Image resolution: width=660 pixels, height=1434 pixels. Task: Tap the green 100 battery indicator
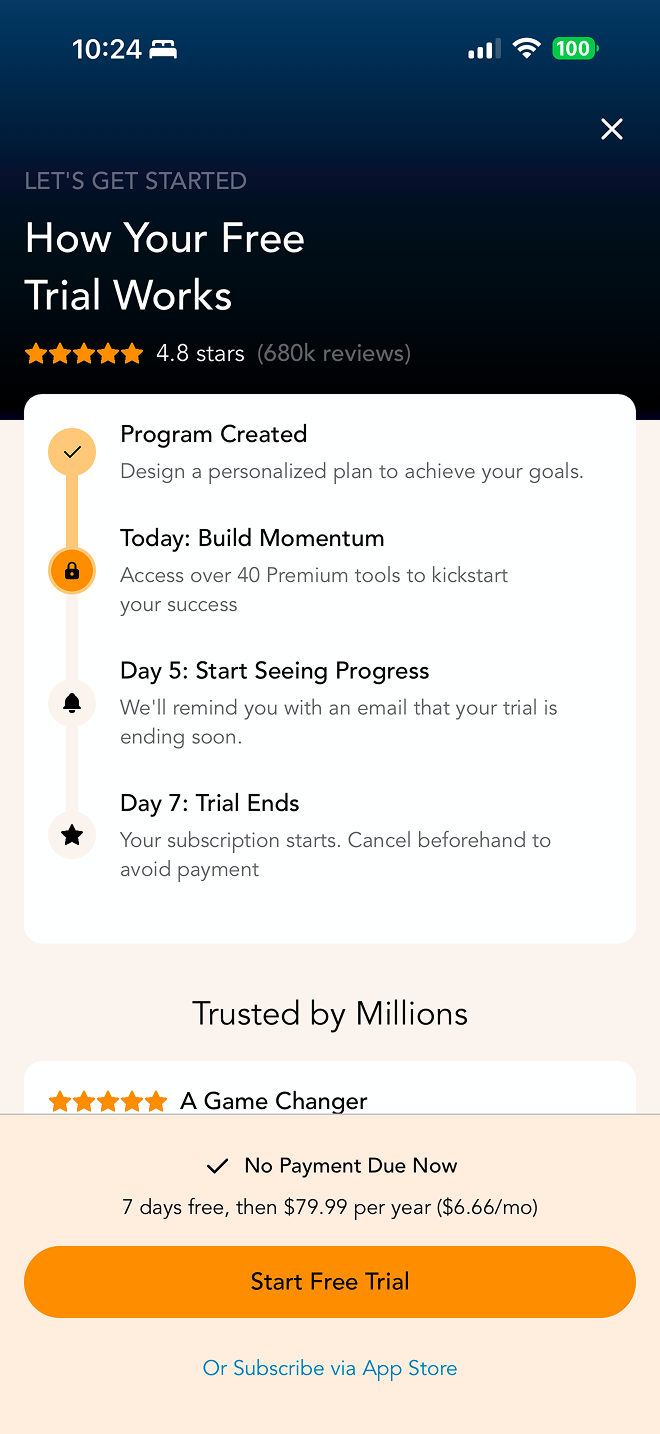574,48
